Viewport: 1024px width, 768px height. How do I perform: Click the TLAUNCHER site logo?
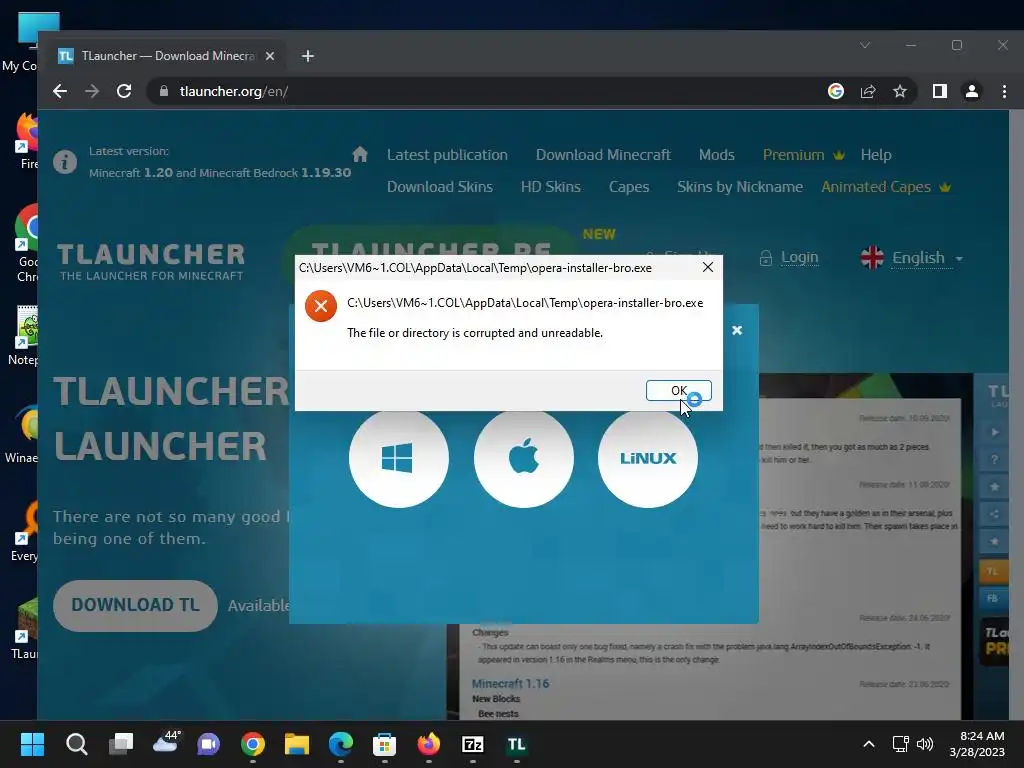151,262
